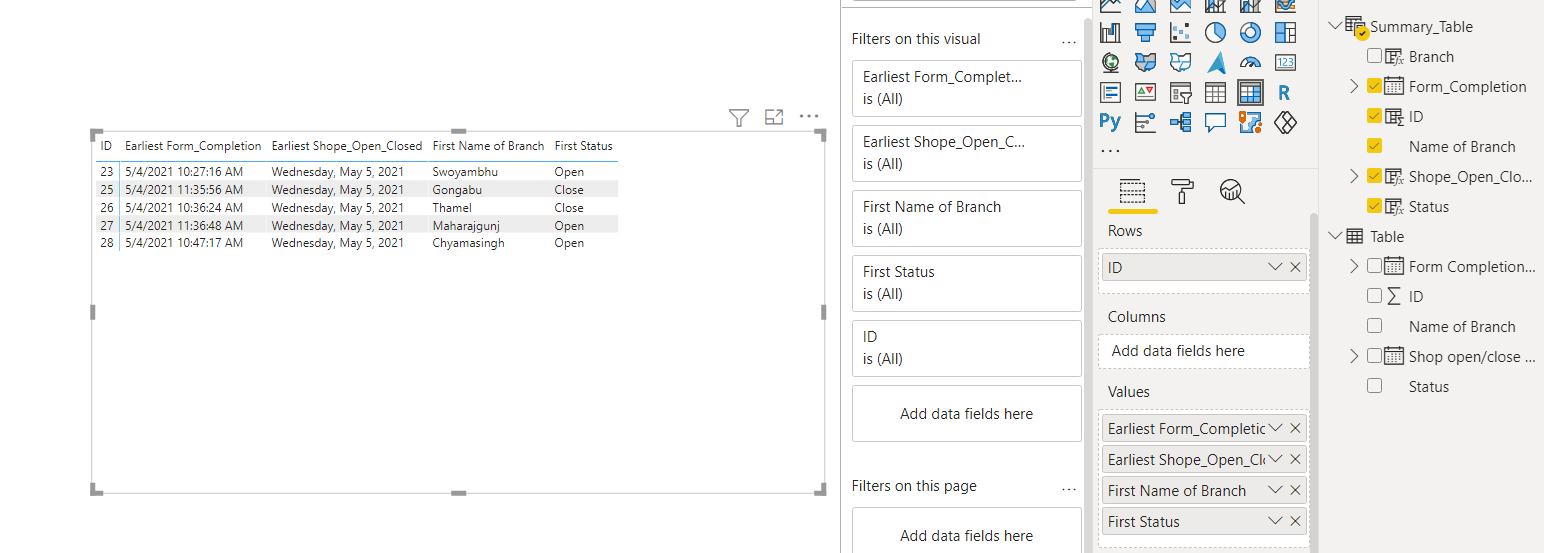Select the Treemap visual icon
The width and height of the screenshot is (1544, 553).
click(1285, 32)
